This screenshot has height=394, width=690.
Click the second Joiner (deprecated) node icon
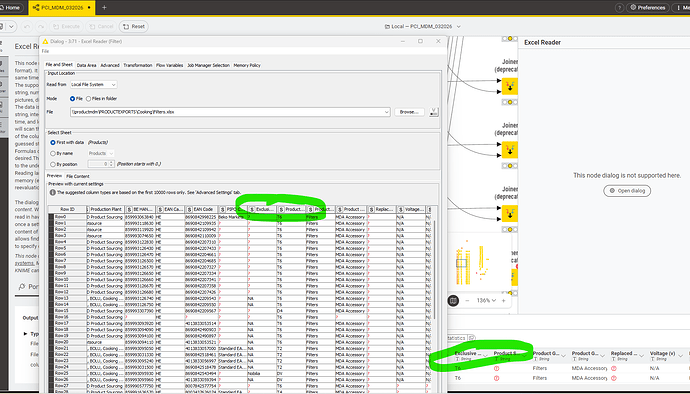pyautogui.click(x=510, y=150)
